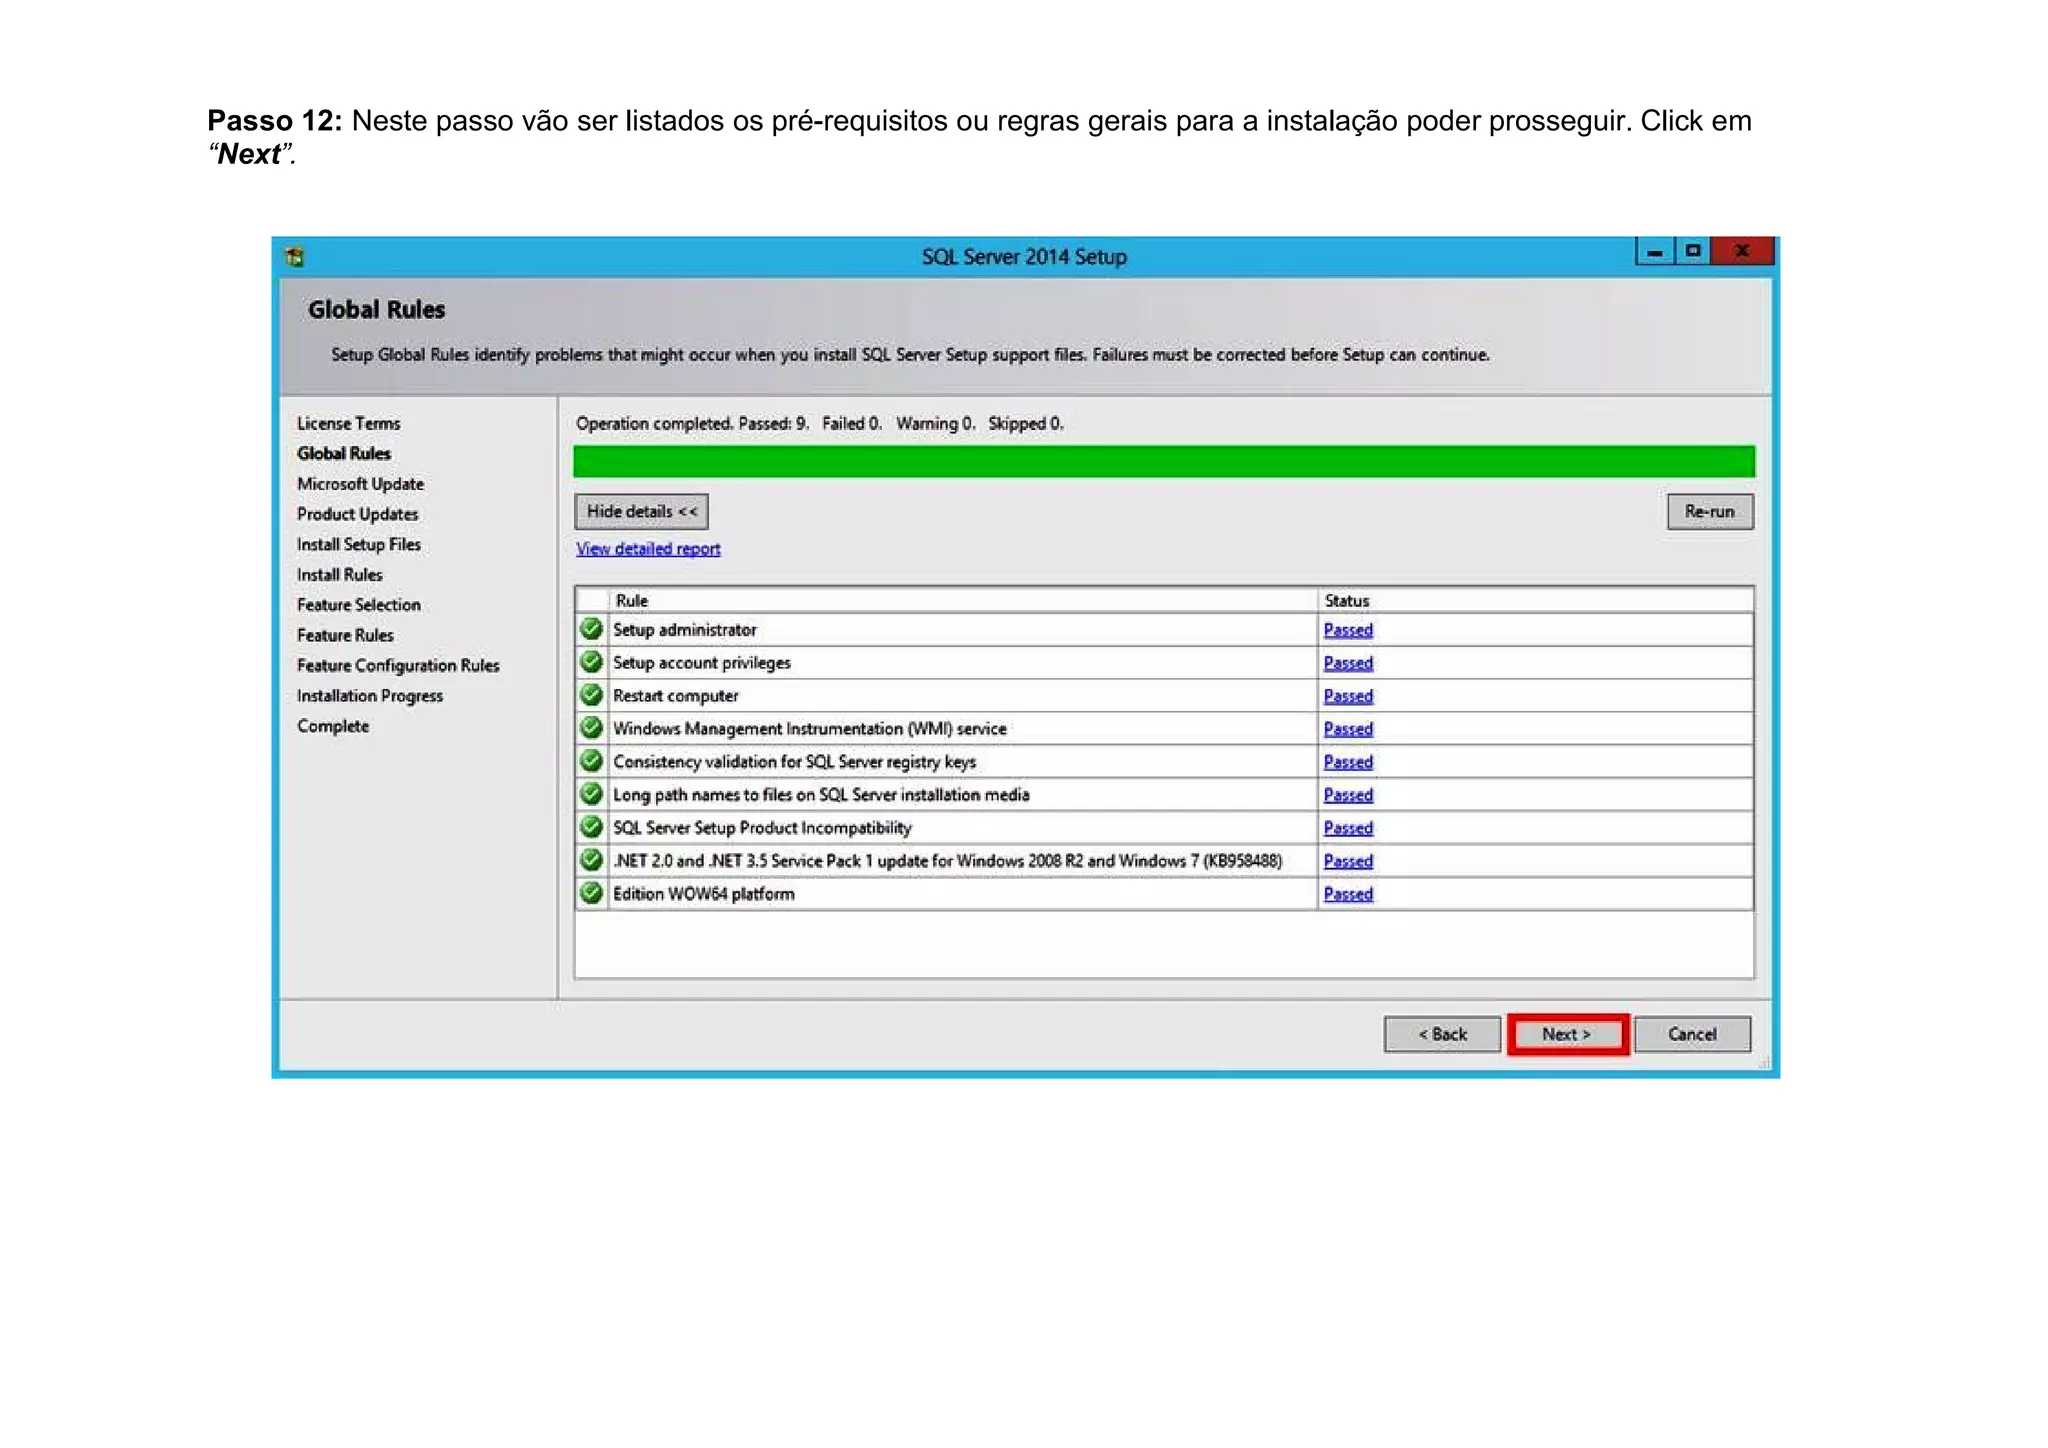Click green check icon for Edition WOW64 platform

pyautogui.click(x=591, y=893)
